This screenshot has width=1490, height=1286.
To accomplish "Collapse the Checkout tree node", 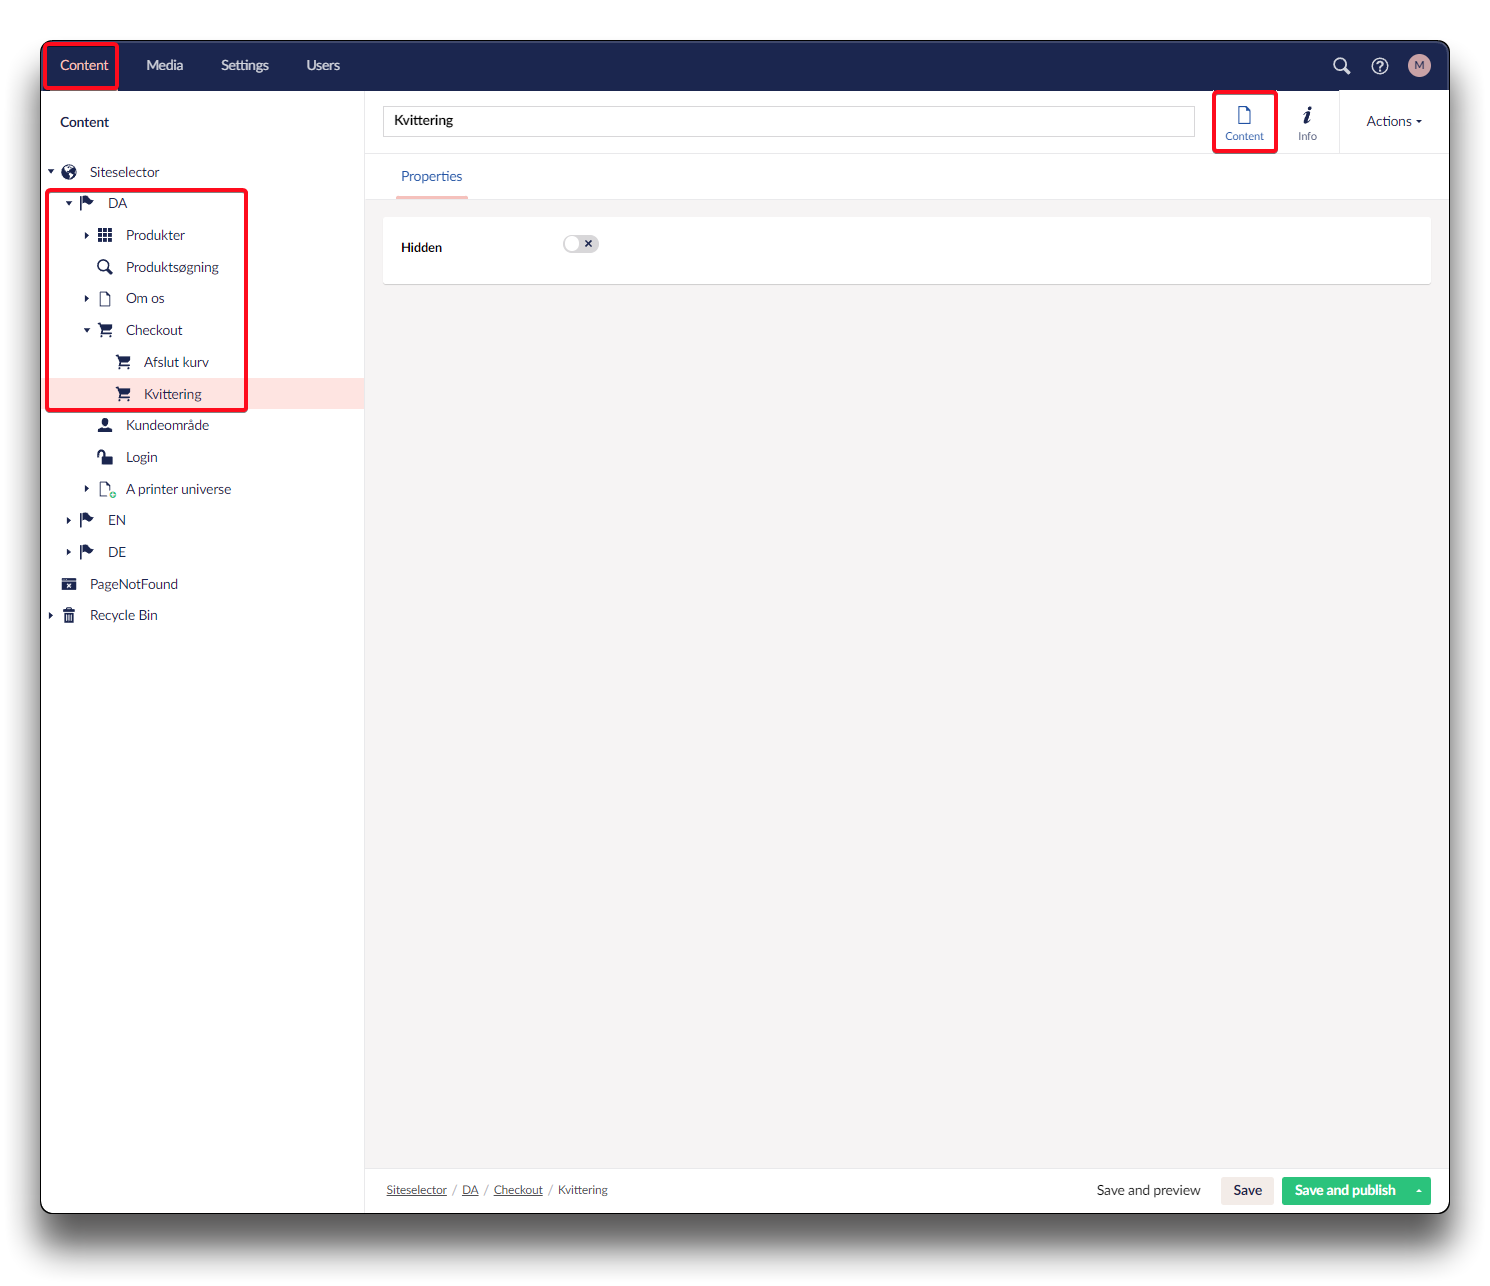I will (x=87, y=331).
